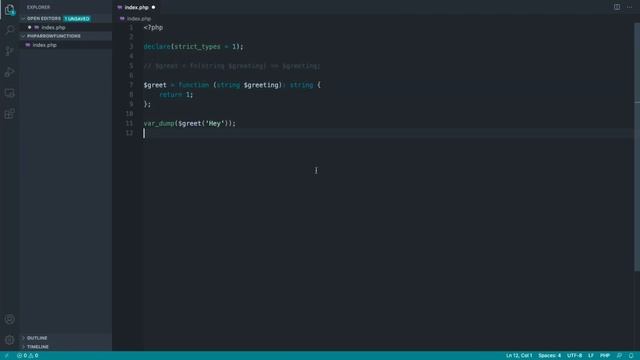
Task: Go to line via Ln 12, Col 1
Action: click(x=519, y=356)
